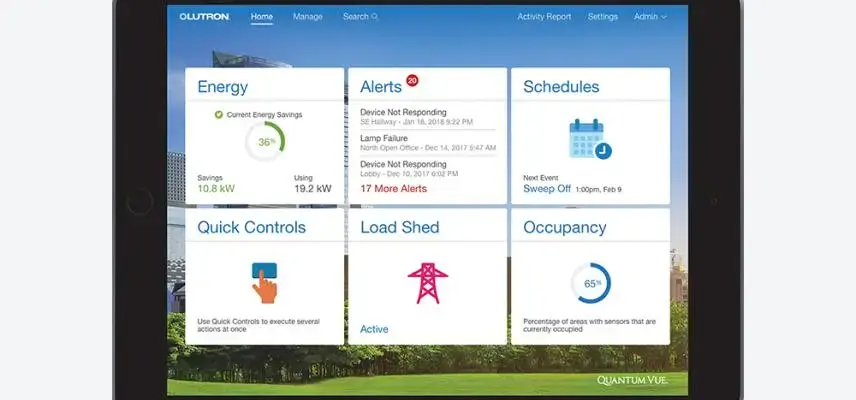Click the Load Shed Active status
Viewport: 856px width, 400px height.
374,329
